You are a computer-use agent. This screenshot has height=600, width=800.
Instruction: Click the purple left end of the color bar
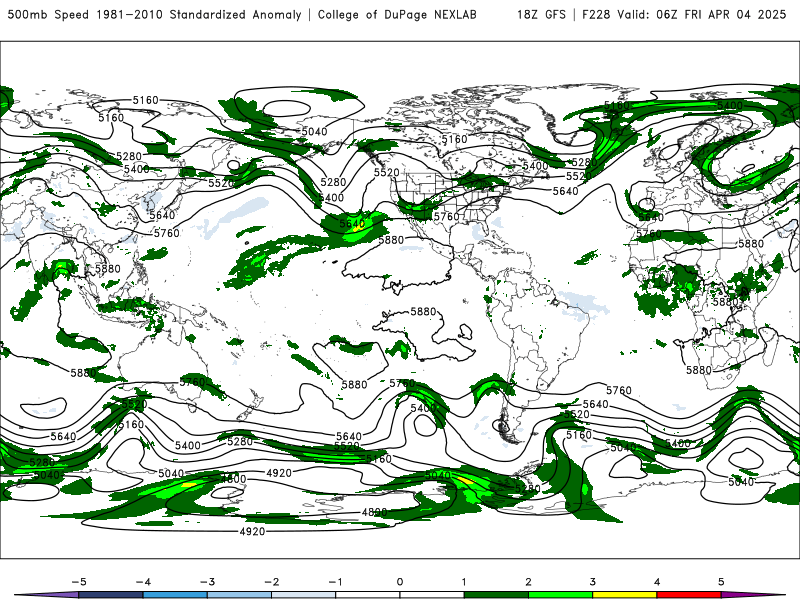click(48, 595)
